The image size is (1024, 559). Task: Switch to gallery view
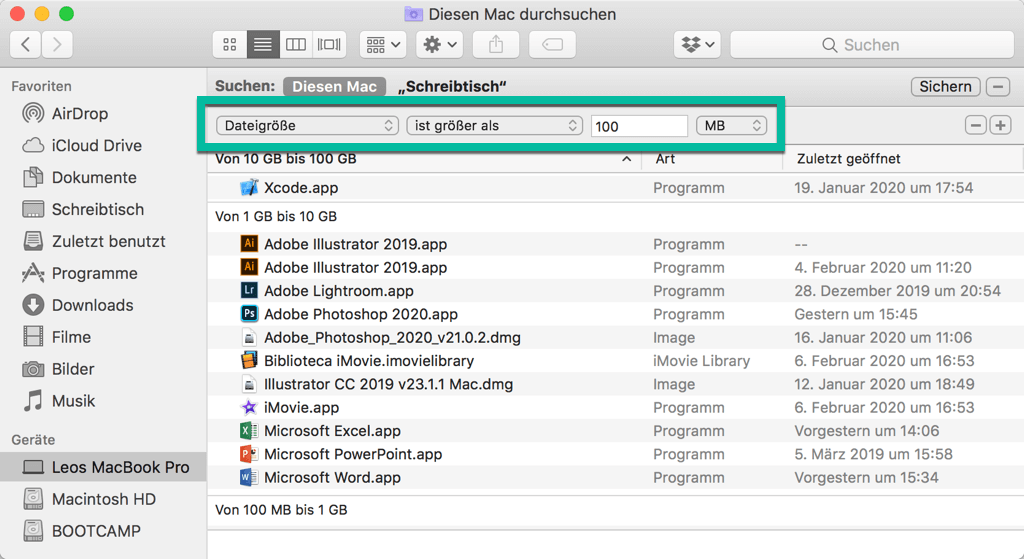(329, 44)
